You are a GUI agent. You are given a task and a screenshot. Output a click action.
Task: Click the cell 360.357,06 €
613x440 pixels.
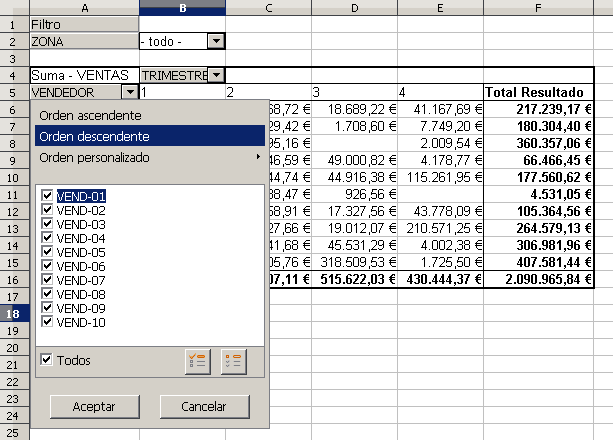point(539,143)
